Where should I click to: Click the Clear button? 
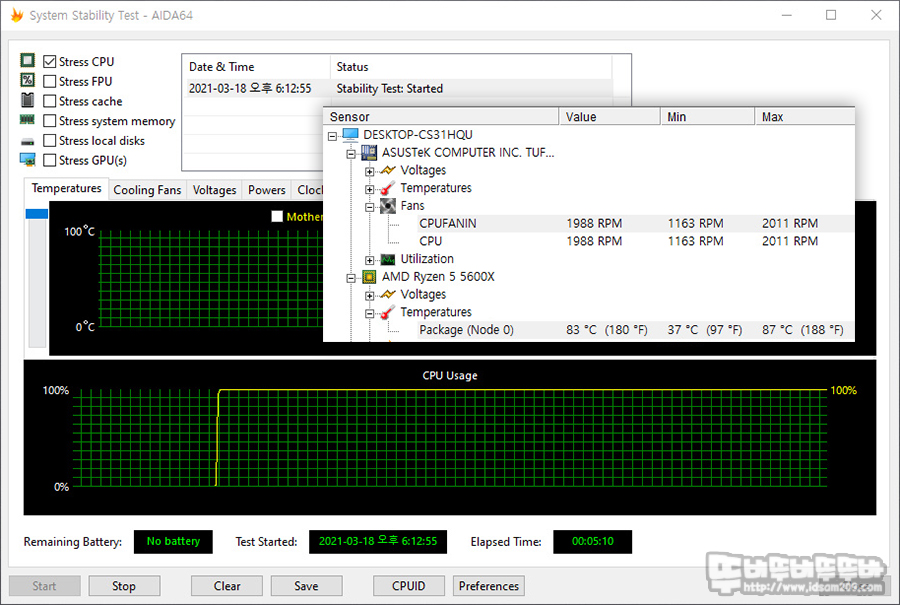point(227,586)
